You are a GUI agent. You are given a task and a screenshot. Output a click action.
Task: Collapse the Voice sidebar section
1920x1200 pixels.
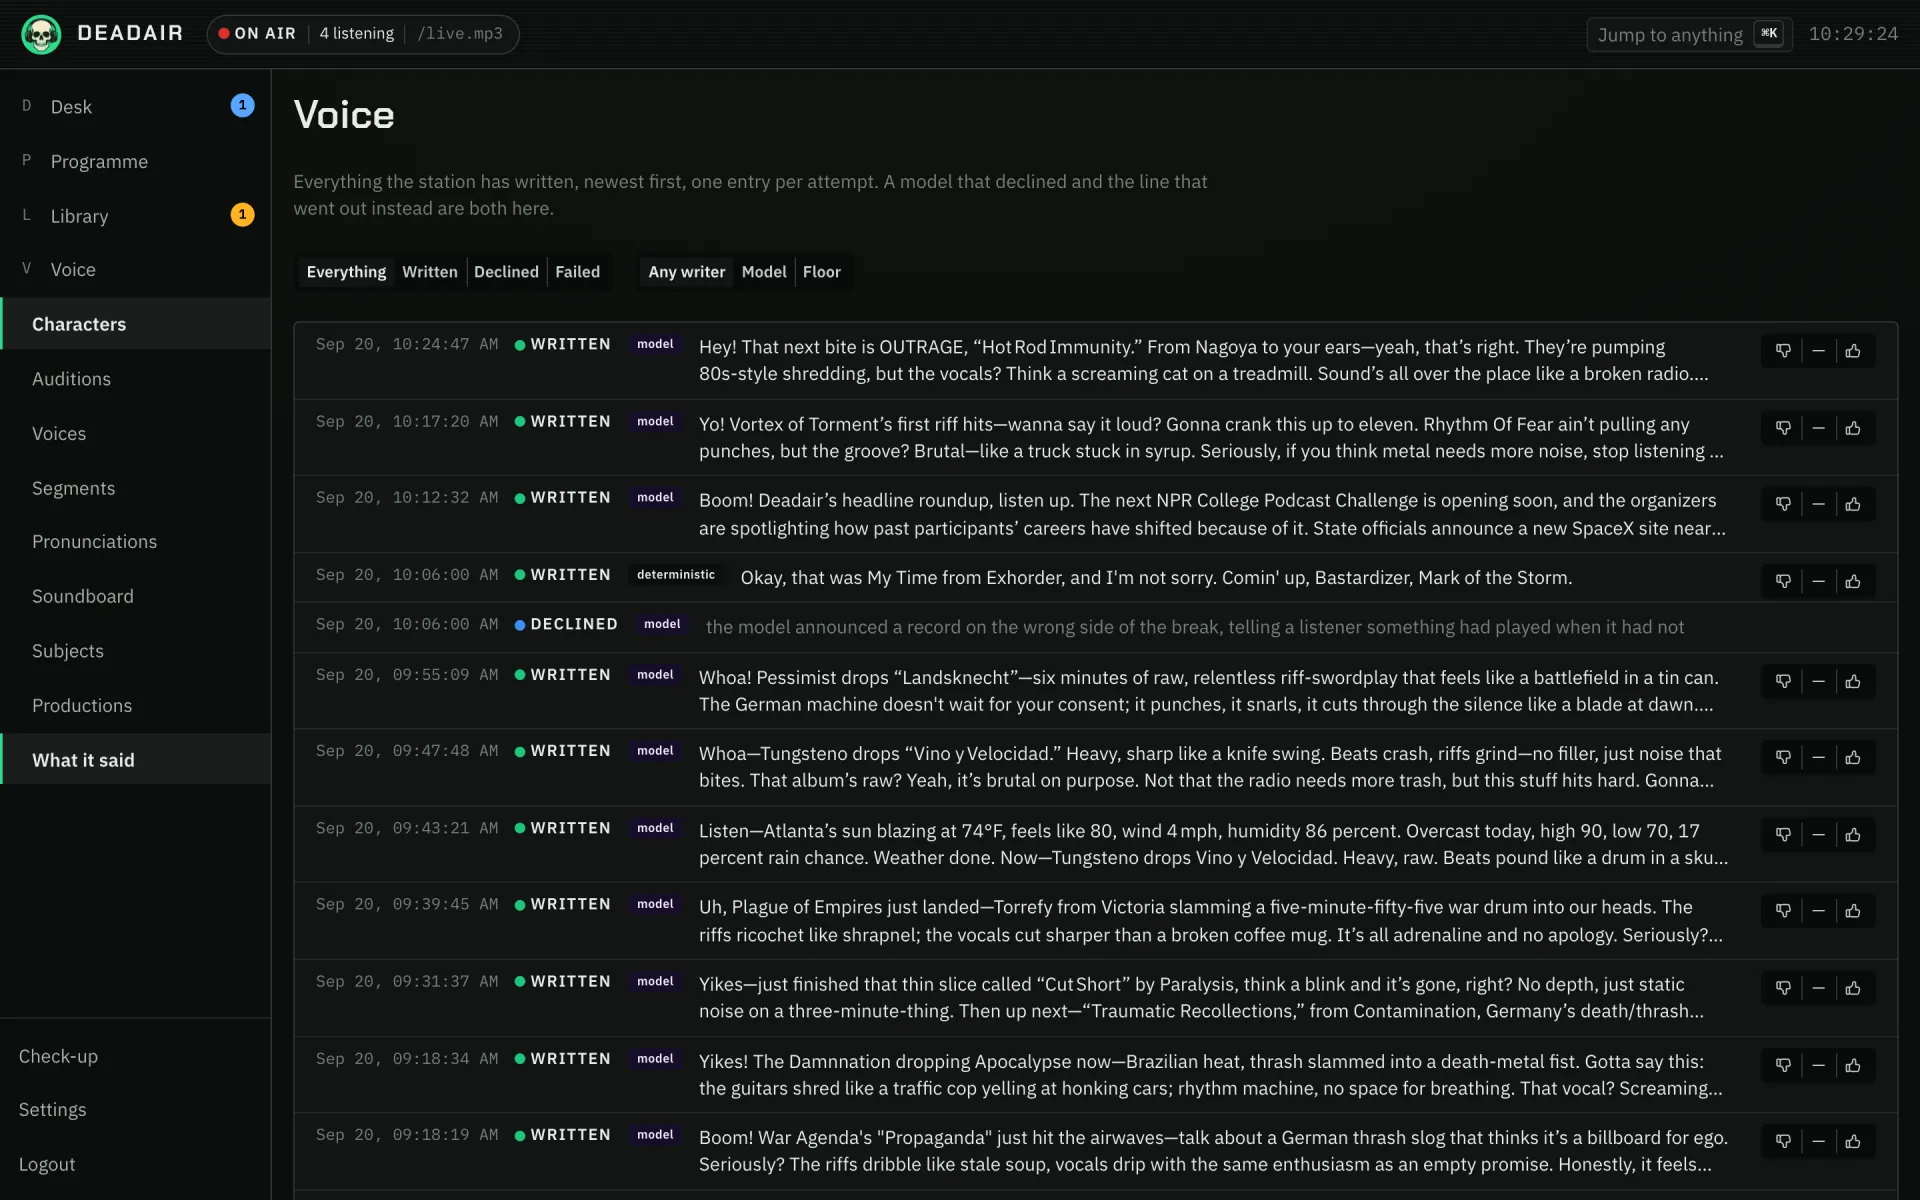tap(135, 269)
